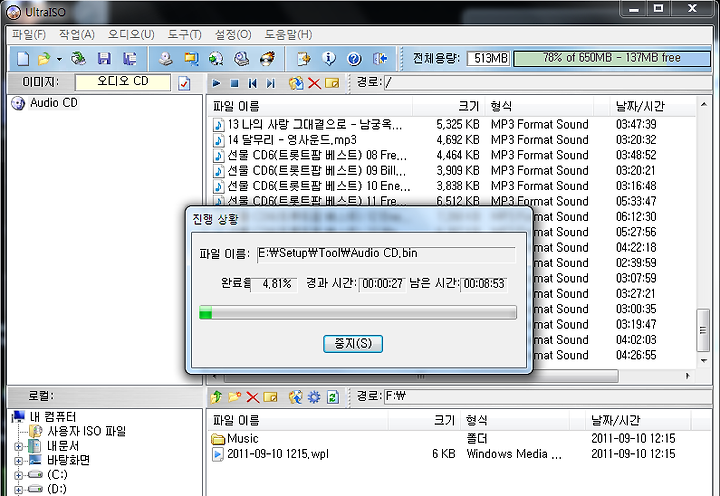Click the Convert image format icon
Screen dimensions: 720x496
[191, 59]
